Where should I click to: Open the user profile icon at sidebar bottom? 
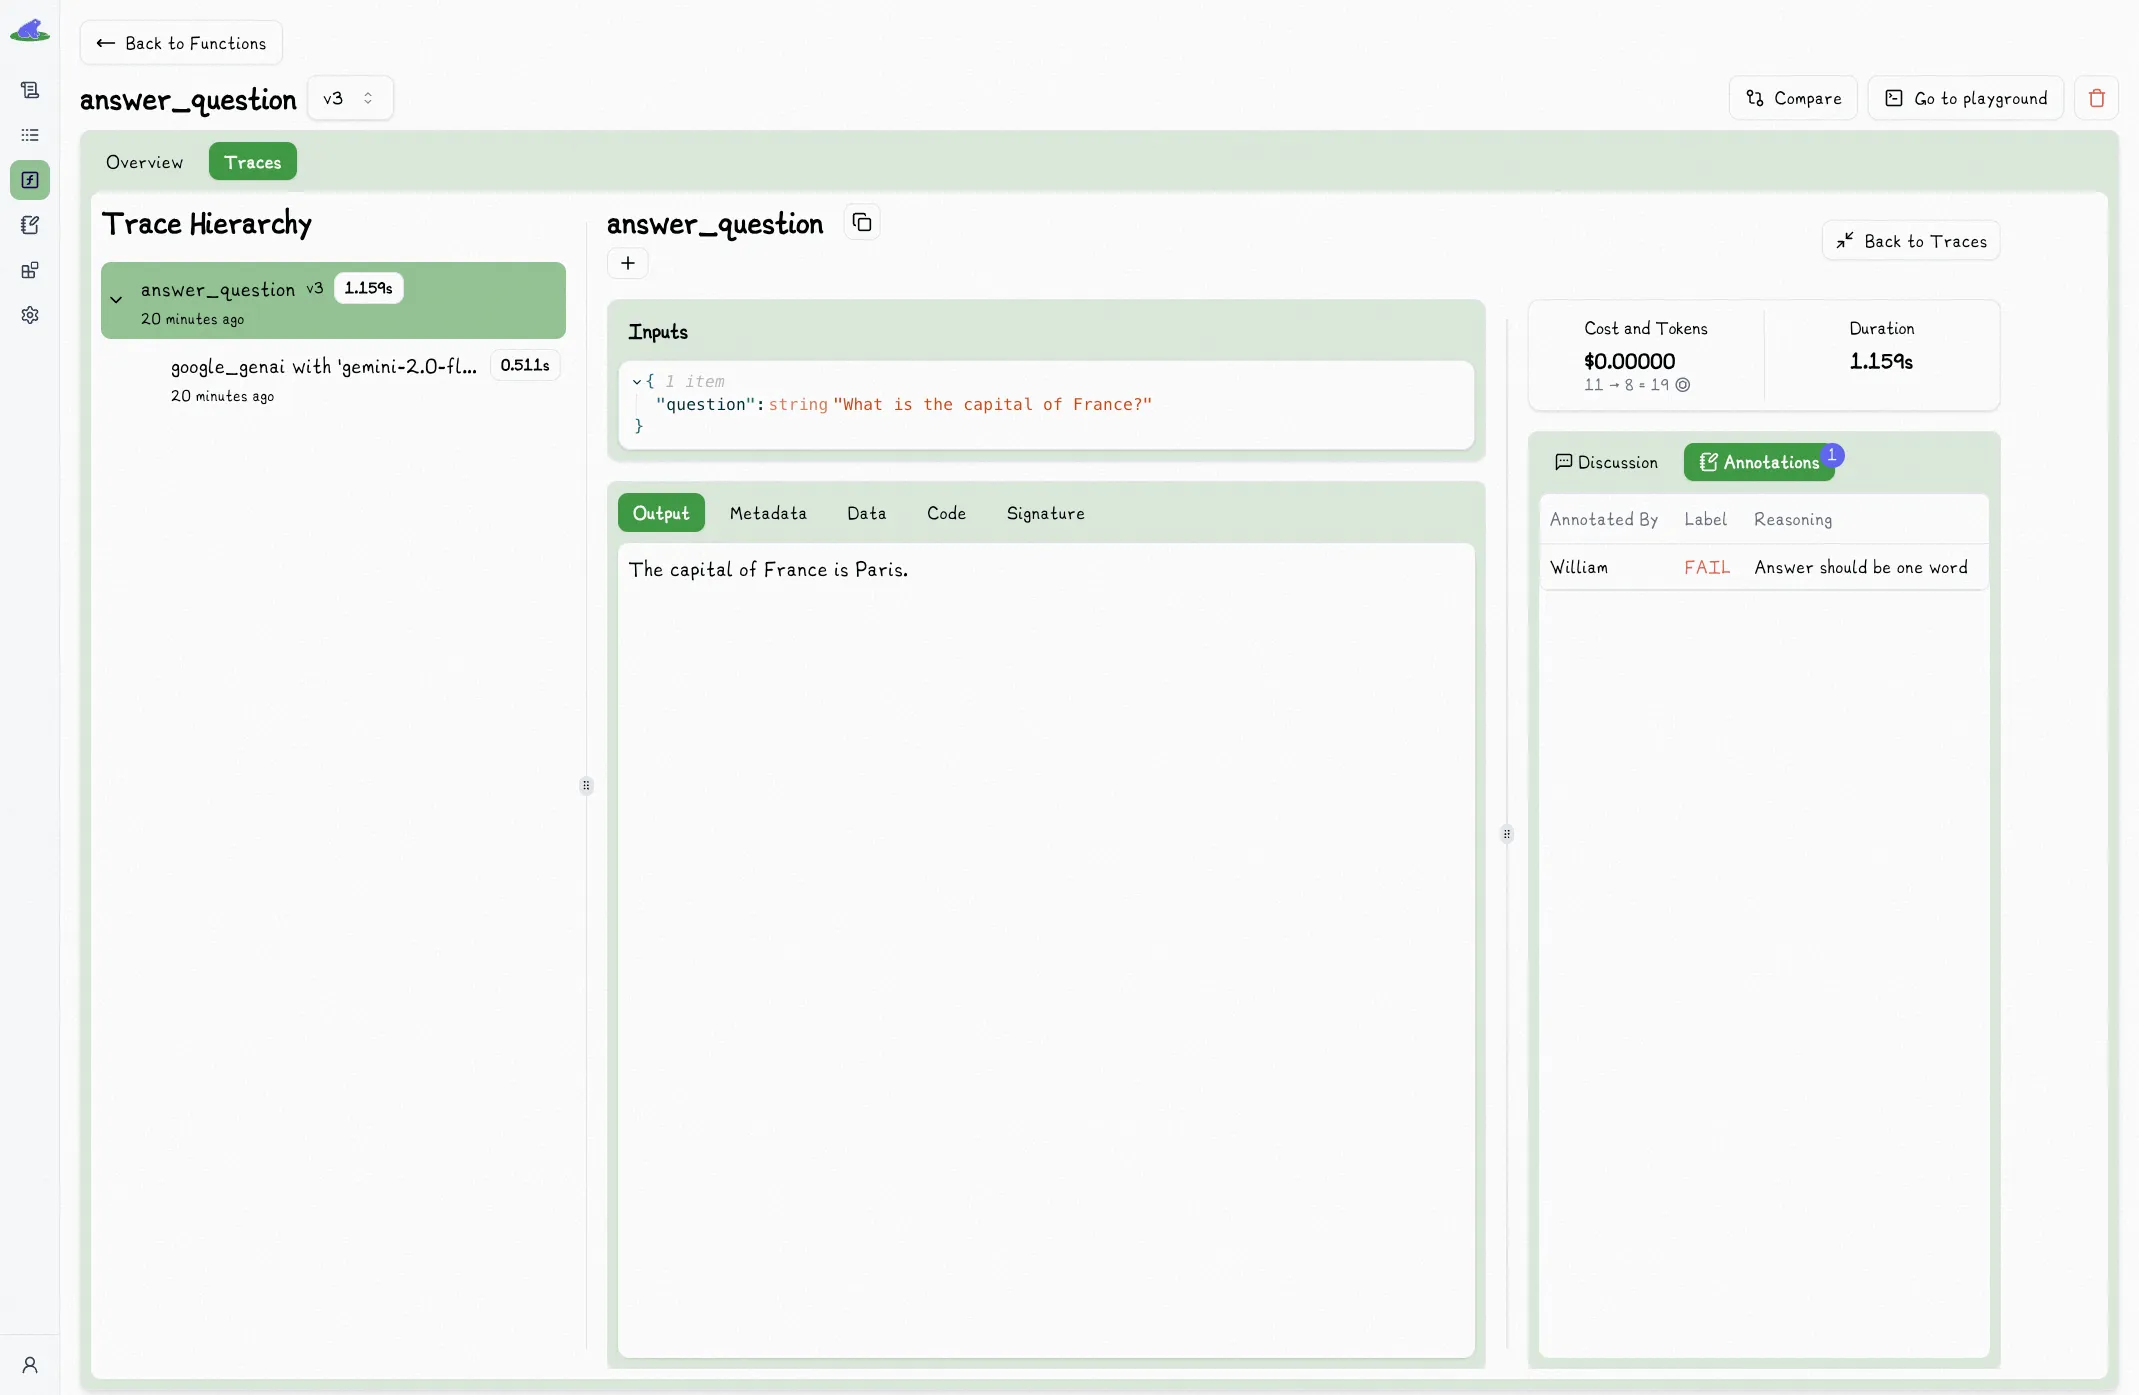pos(30,1365)
